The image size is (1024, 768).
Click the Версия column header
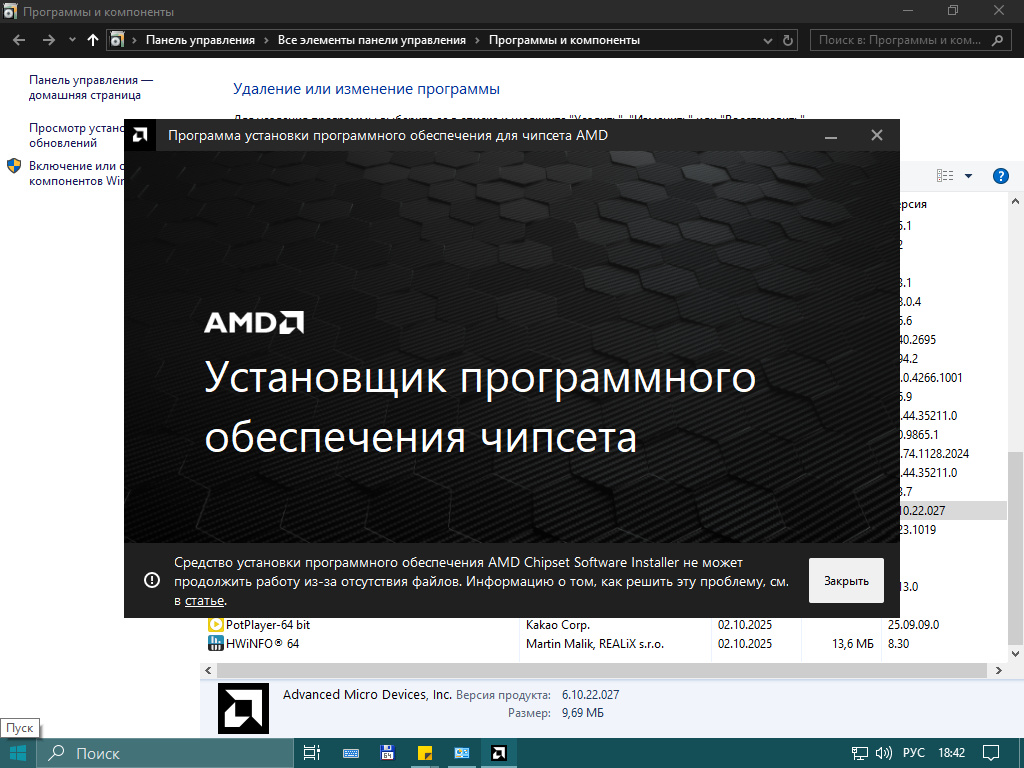coord(912,204)
